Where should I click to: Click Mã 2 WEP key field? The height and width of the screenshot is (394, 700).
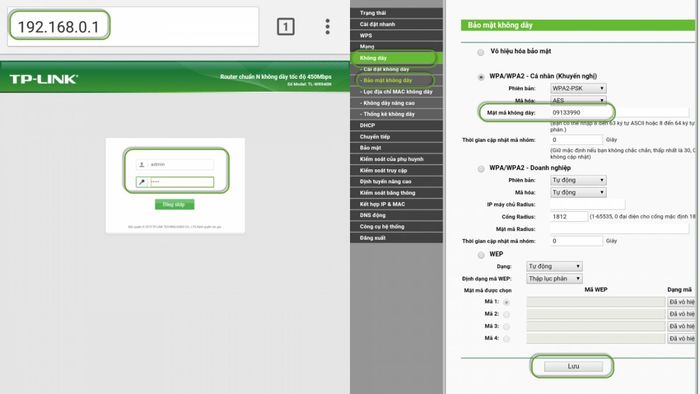tap(596, 314)
